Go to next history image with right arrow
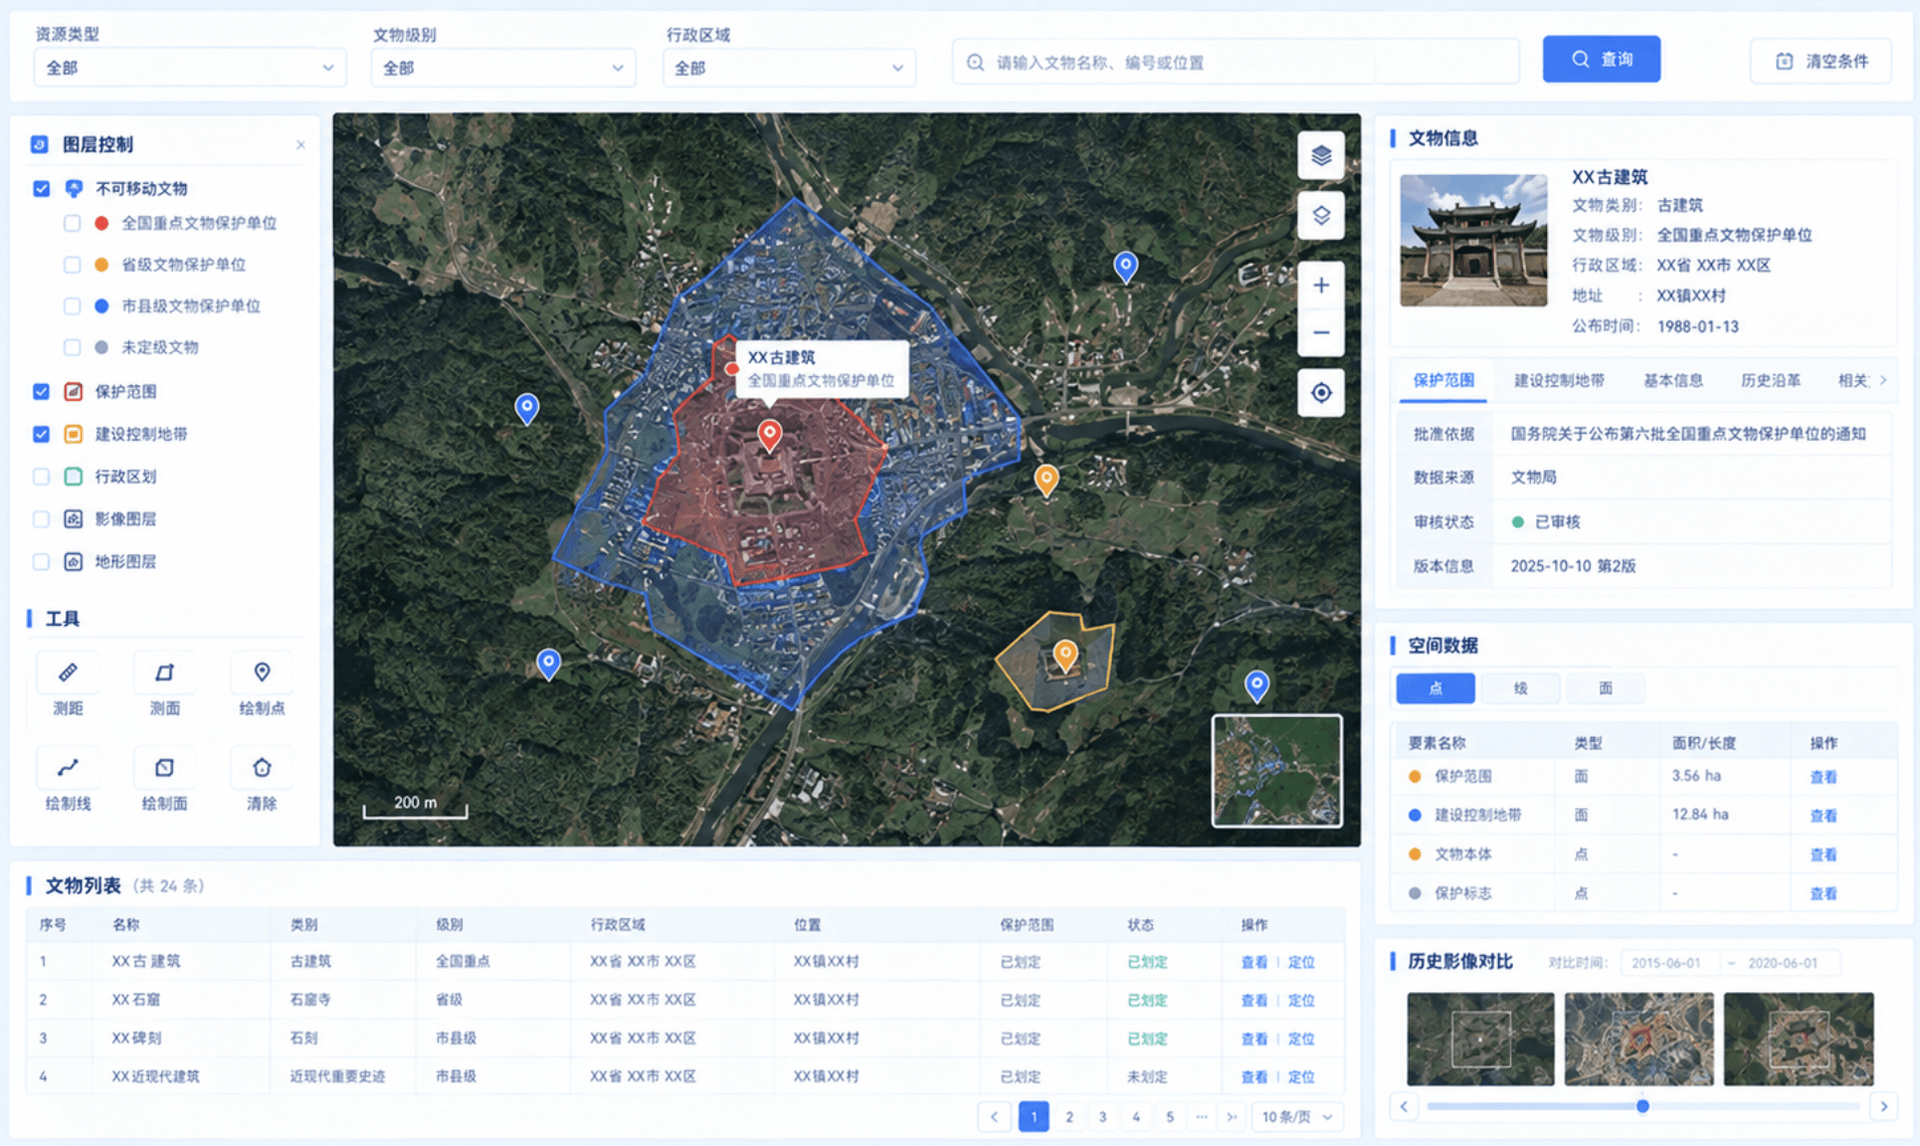The height and width of the screenshot is (1146, 1920). pyautogui.click(x=1884, y=1106)
